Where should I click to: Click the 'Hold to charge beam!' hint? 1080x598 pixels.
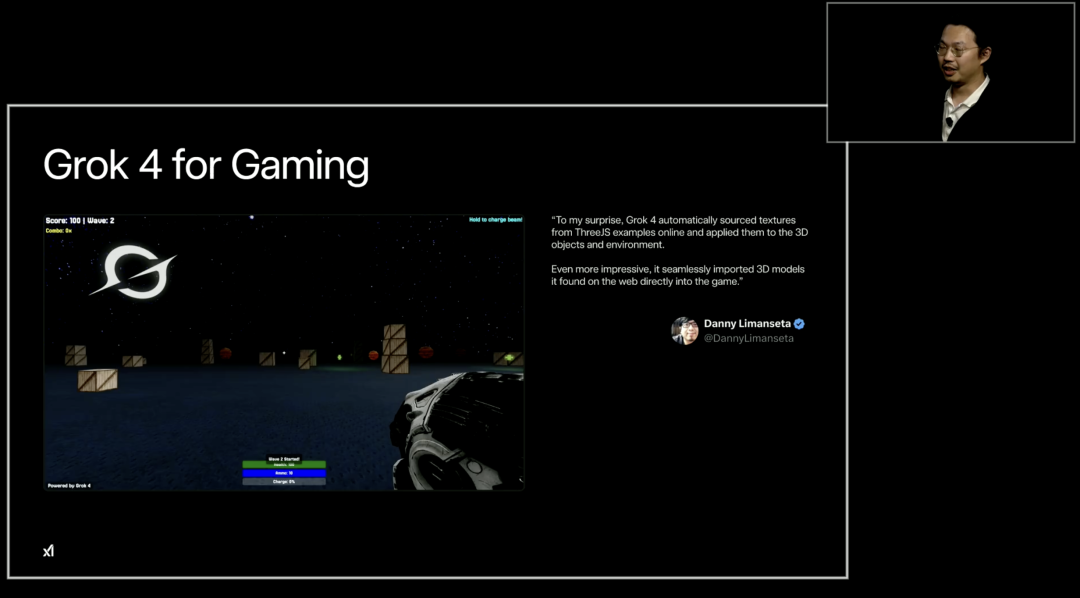[x=495, y=219]
